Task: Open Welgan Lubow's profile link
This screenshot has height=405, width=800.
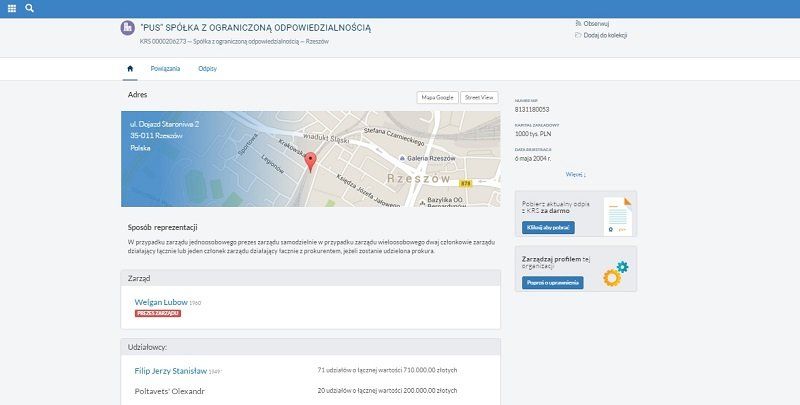Action: tap(161, 301)
